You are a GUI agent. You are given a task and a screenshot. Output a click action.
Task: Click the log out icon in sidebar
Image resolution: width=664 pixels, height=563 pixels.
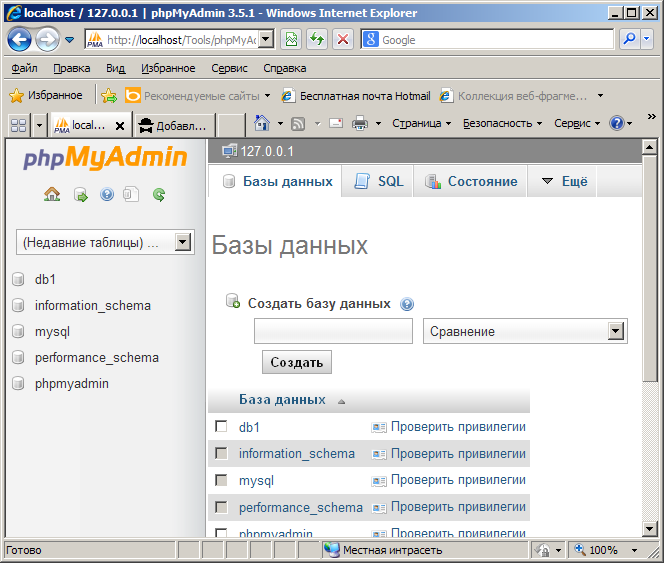(80, 195)
